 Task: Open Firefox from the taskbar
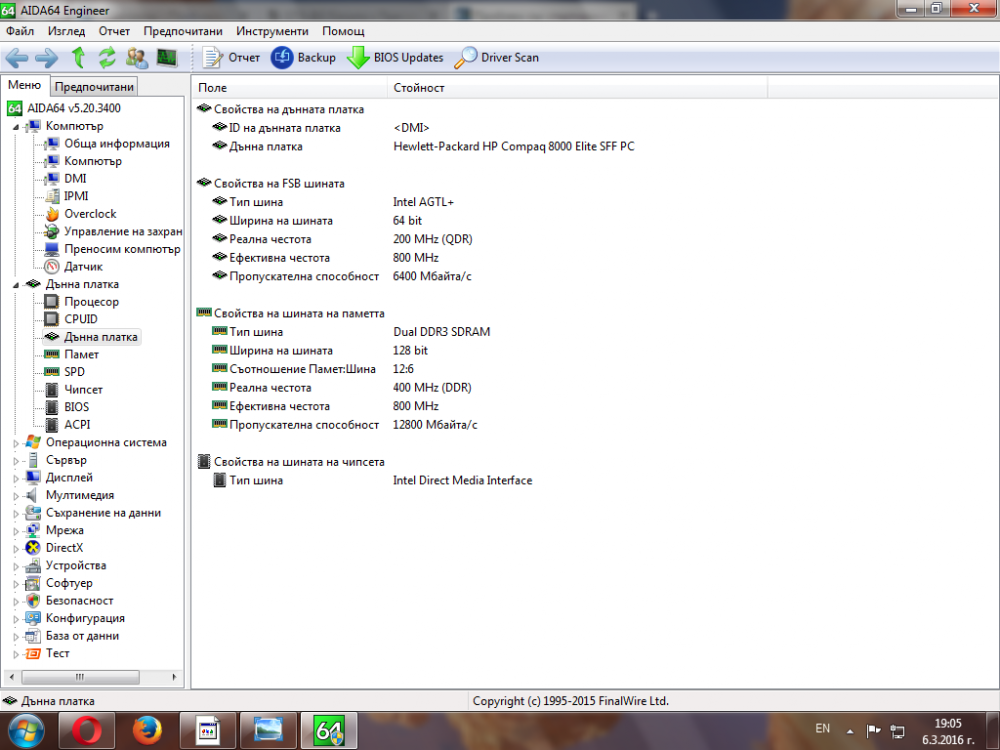(x=147, y=731)
